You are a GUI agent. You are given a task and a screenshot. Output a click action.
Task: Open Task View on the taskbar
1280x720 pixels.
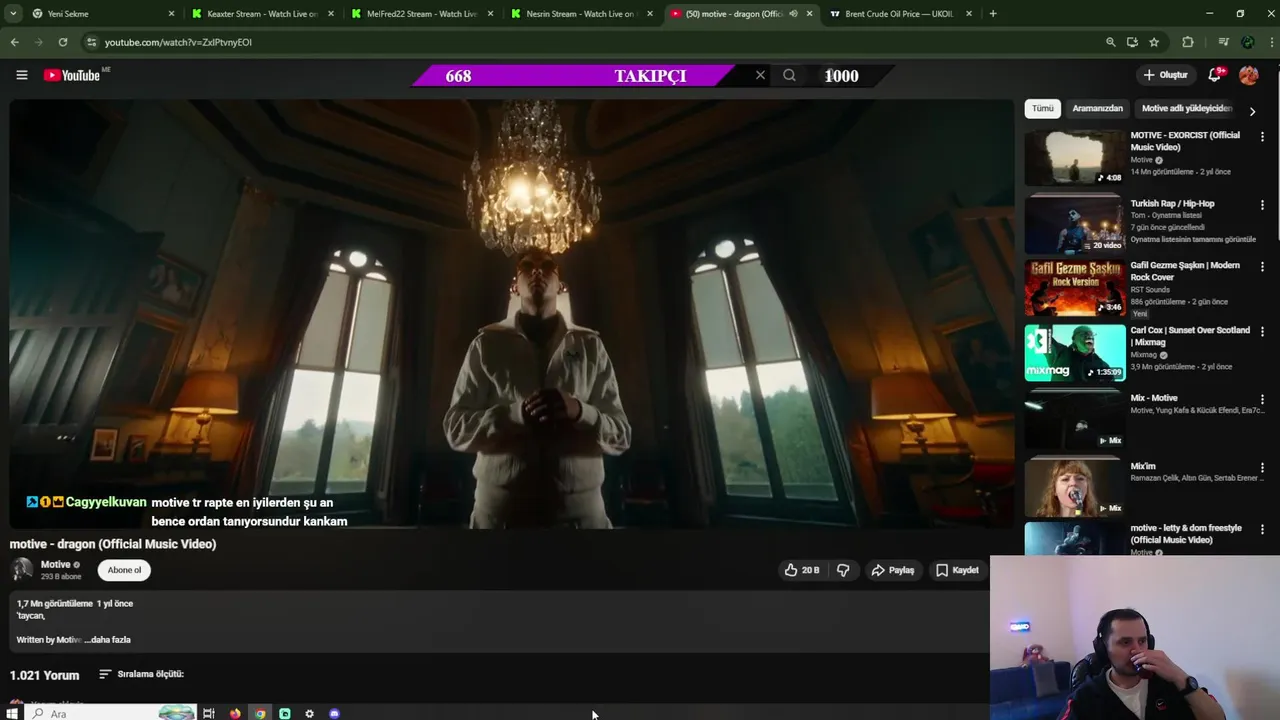(x=209, y=714)
